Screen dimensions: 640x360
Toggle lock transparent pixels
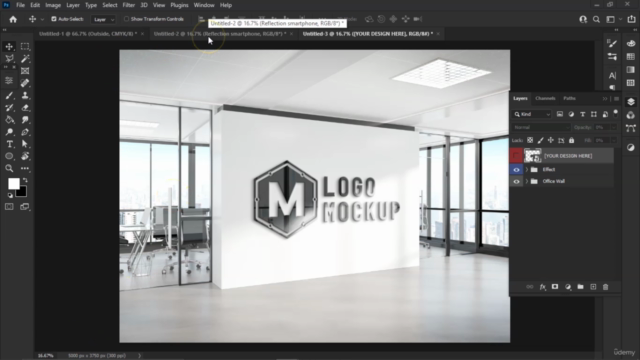[x=530, y=140]
